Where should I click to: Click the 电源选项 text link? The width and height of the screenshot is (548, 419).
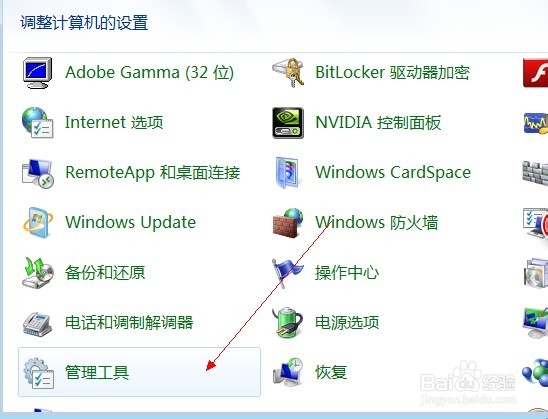[347, 322]
